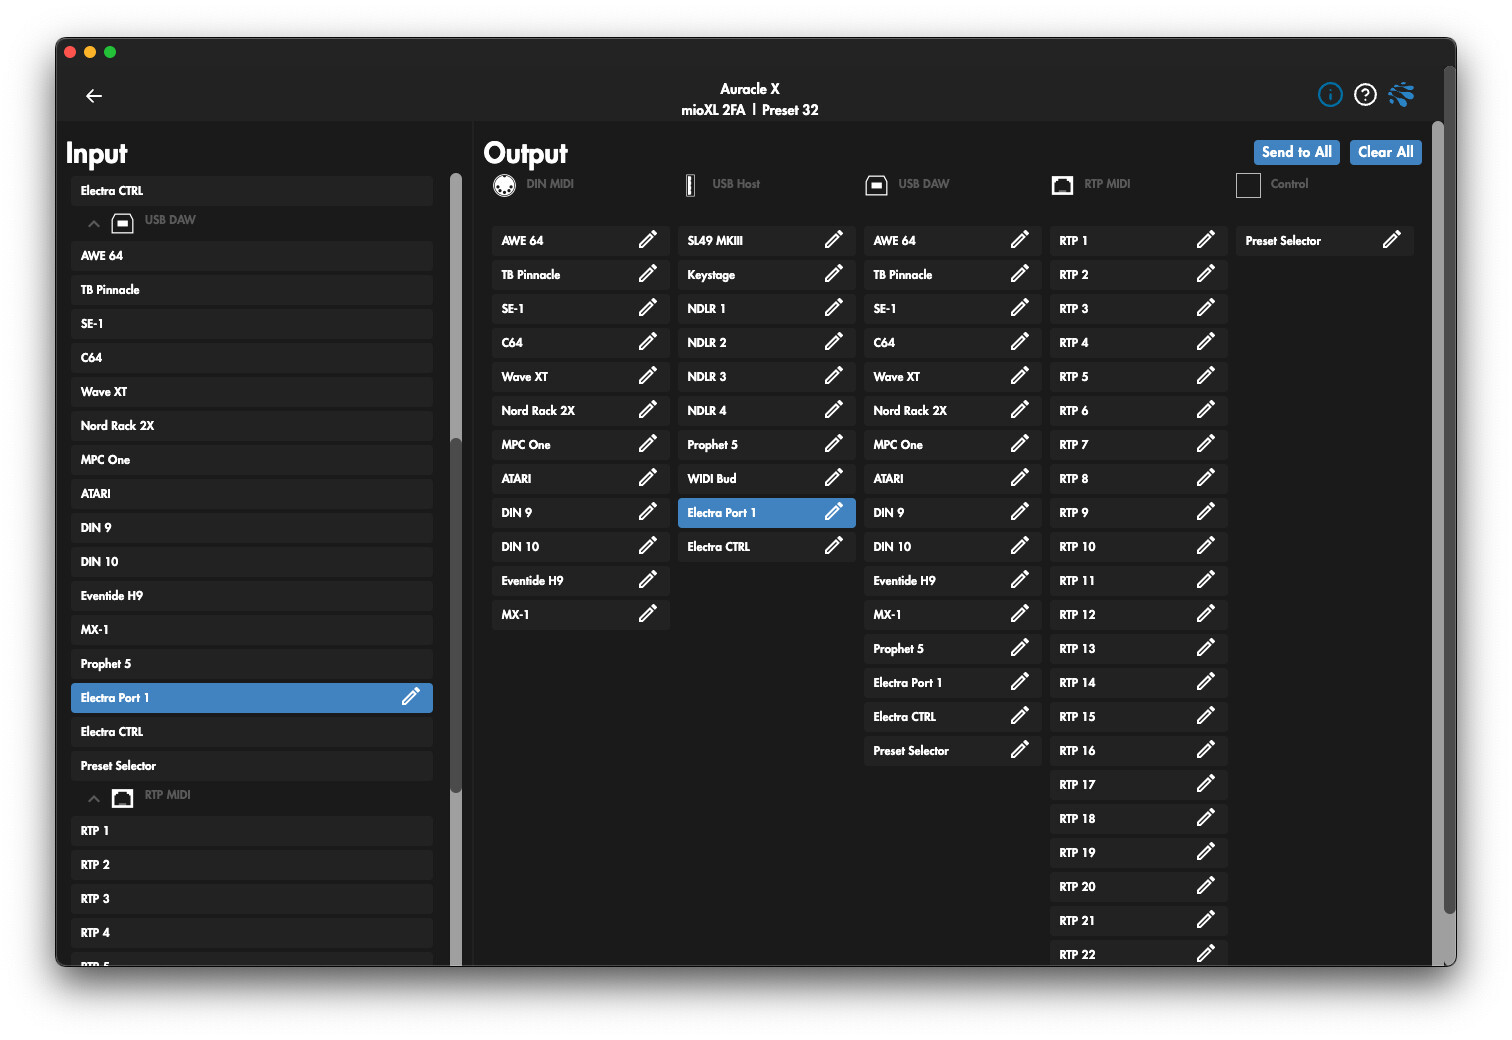Edit the RTP 16 output name
The image size is (1512, 1040).
point(1206,750)
